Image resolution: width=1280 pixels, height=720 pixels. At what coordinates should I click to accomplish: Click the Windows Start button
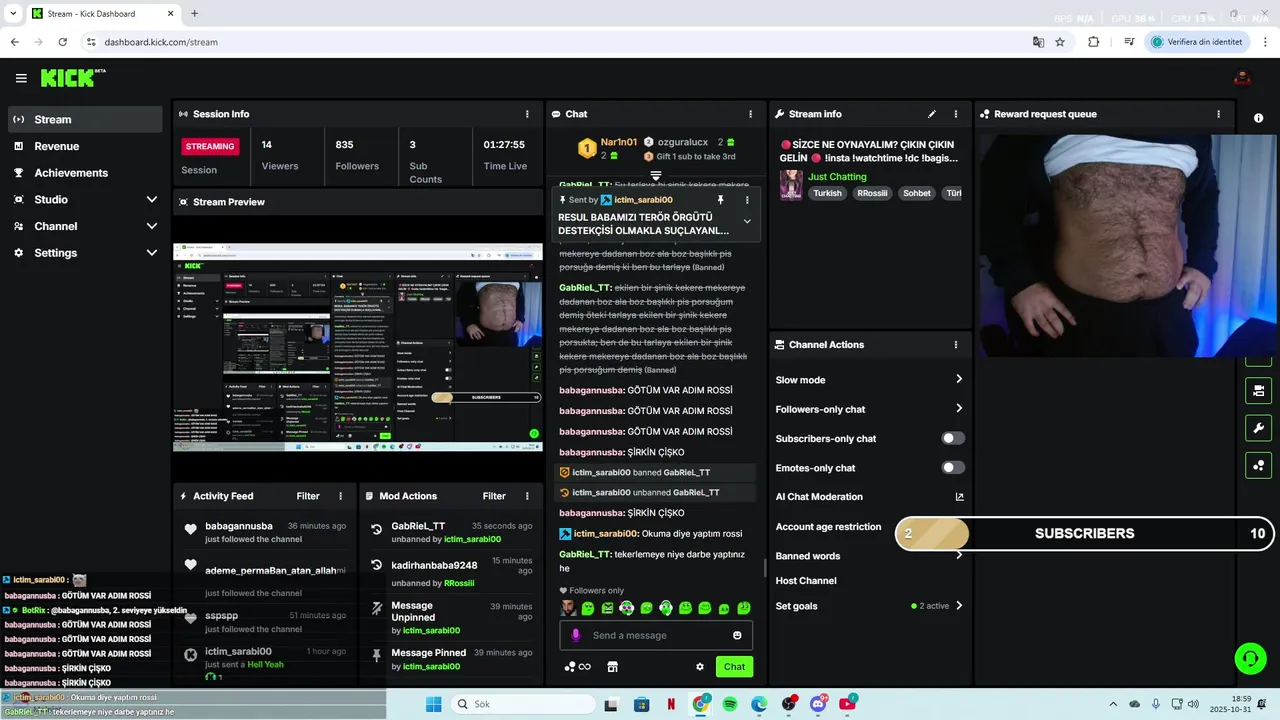(433, 704)
